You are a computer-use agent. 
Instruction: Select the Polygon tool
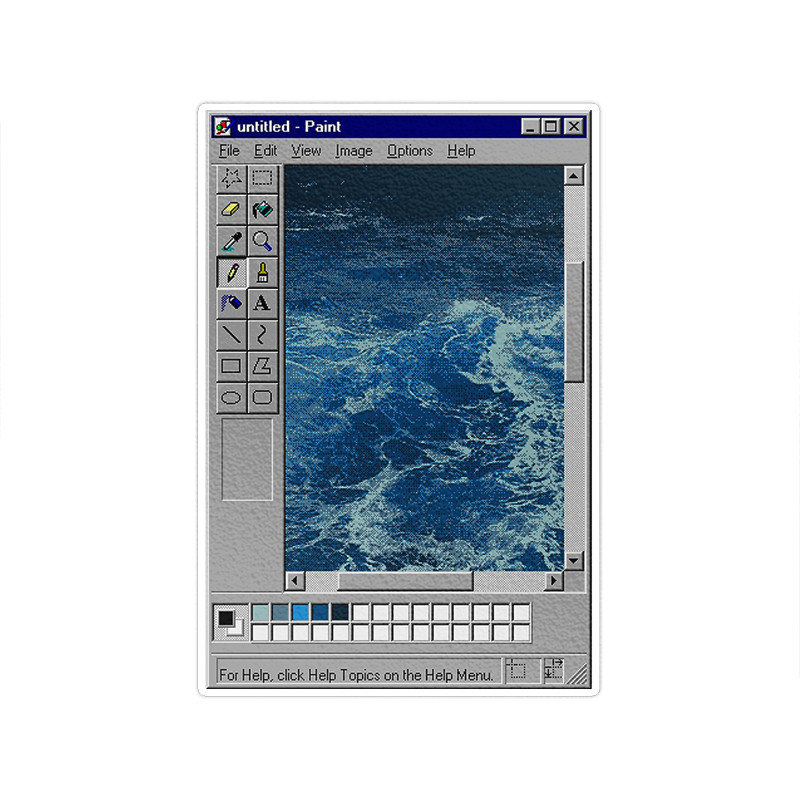pos(262,366)
